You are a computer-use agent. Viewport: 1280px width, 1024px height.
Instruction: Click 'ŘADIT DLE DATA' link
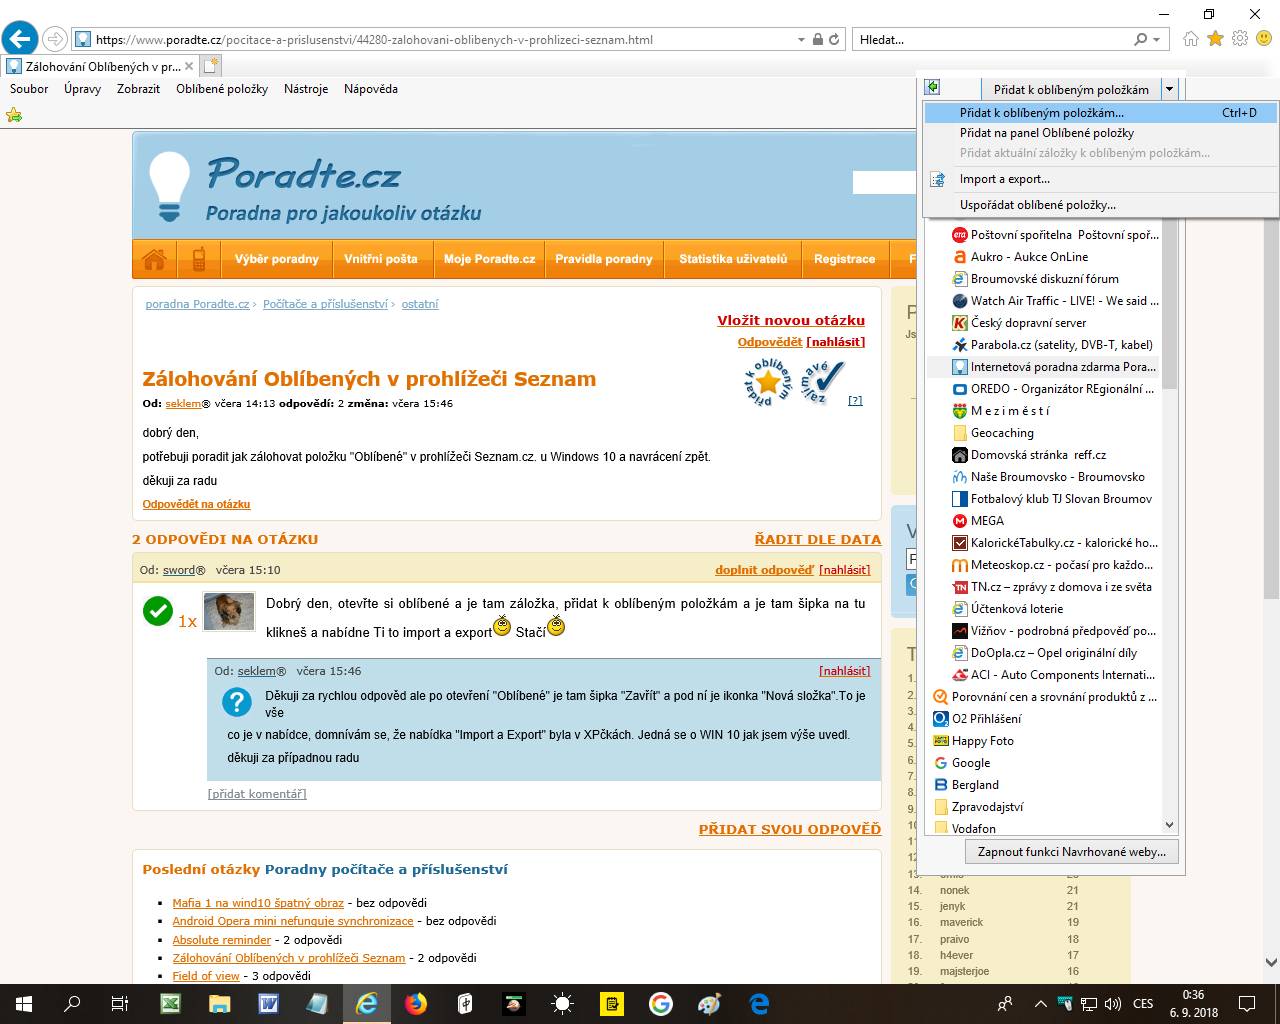click(818, 539)
